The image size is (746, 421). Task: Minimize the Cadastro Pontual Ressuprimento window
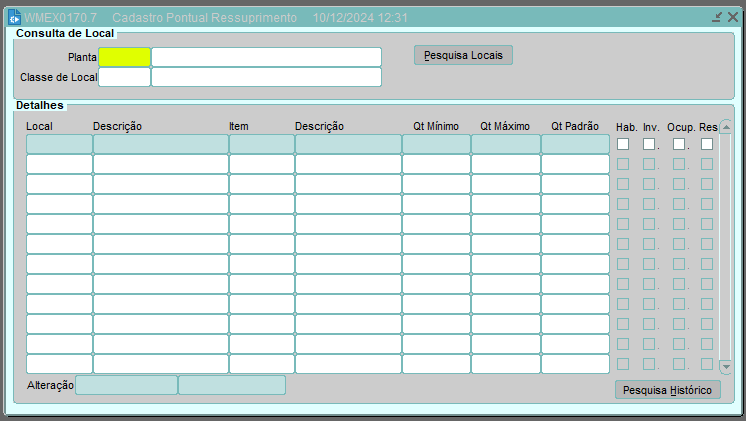tap(717, 18)
